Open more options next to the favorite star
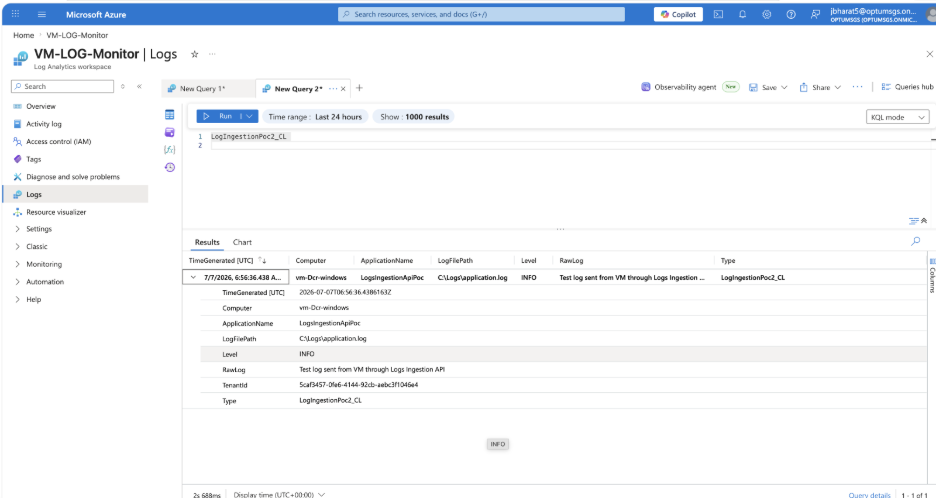Viewport: 936px width, 498px height. pyautogui.click(x=212, y=54)
